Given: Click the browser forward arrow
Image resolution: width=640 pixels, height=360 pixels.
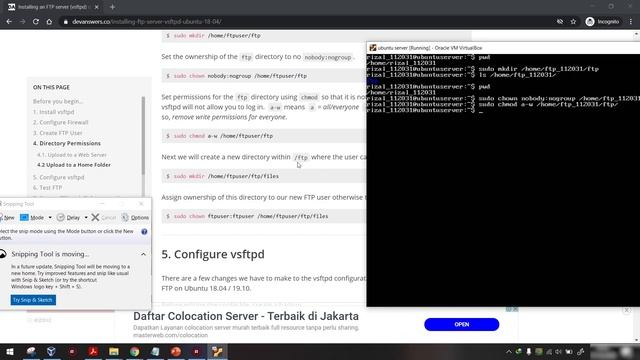Looking at the screenshot, I should [x=22, y=22].
